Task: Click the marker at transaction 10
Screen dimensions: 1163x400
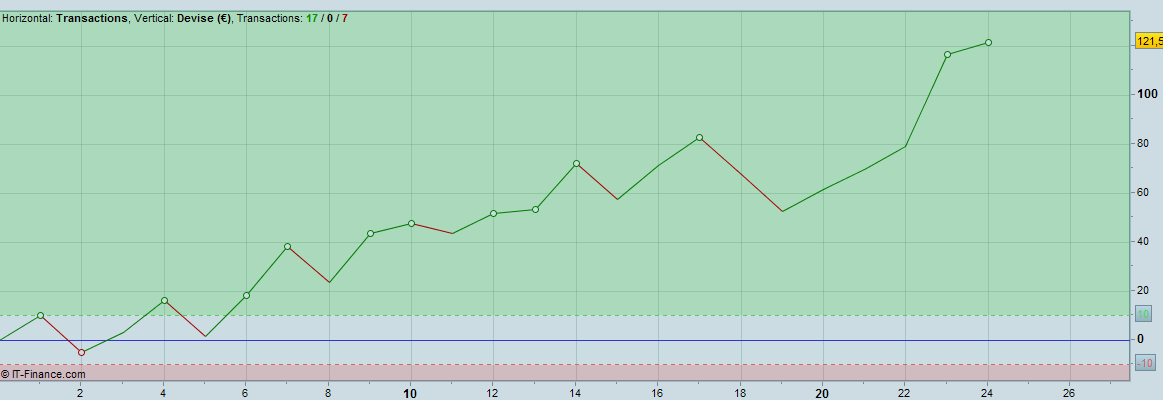Action: (412, 223)
